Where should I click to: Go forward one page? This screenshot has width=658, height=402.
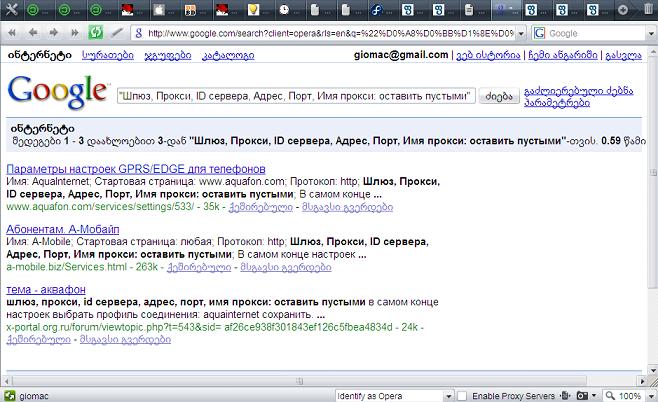point(54,33)
